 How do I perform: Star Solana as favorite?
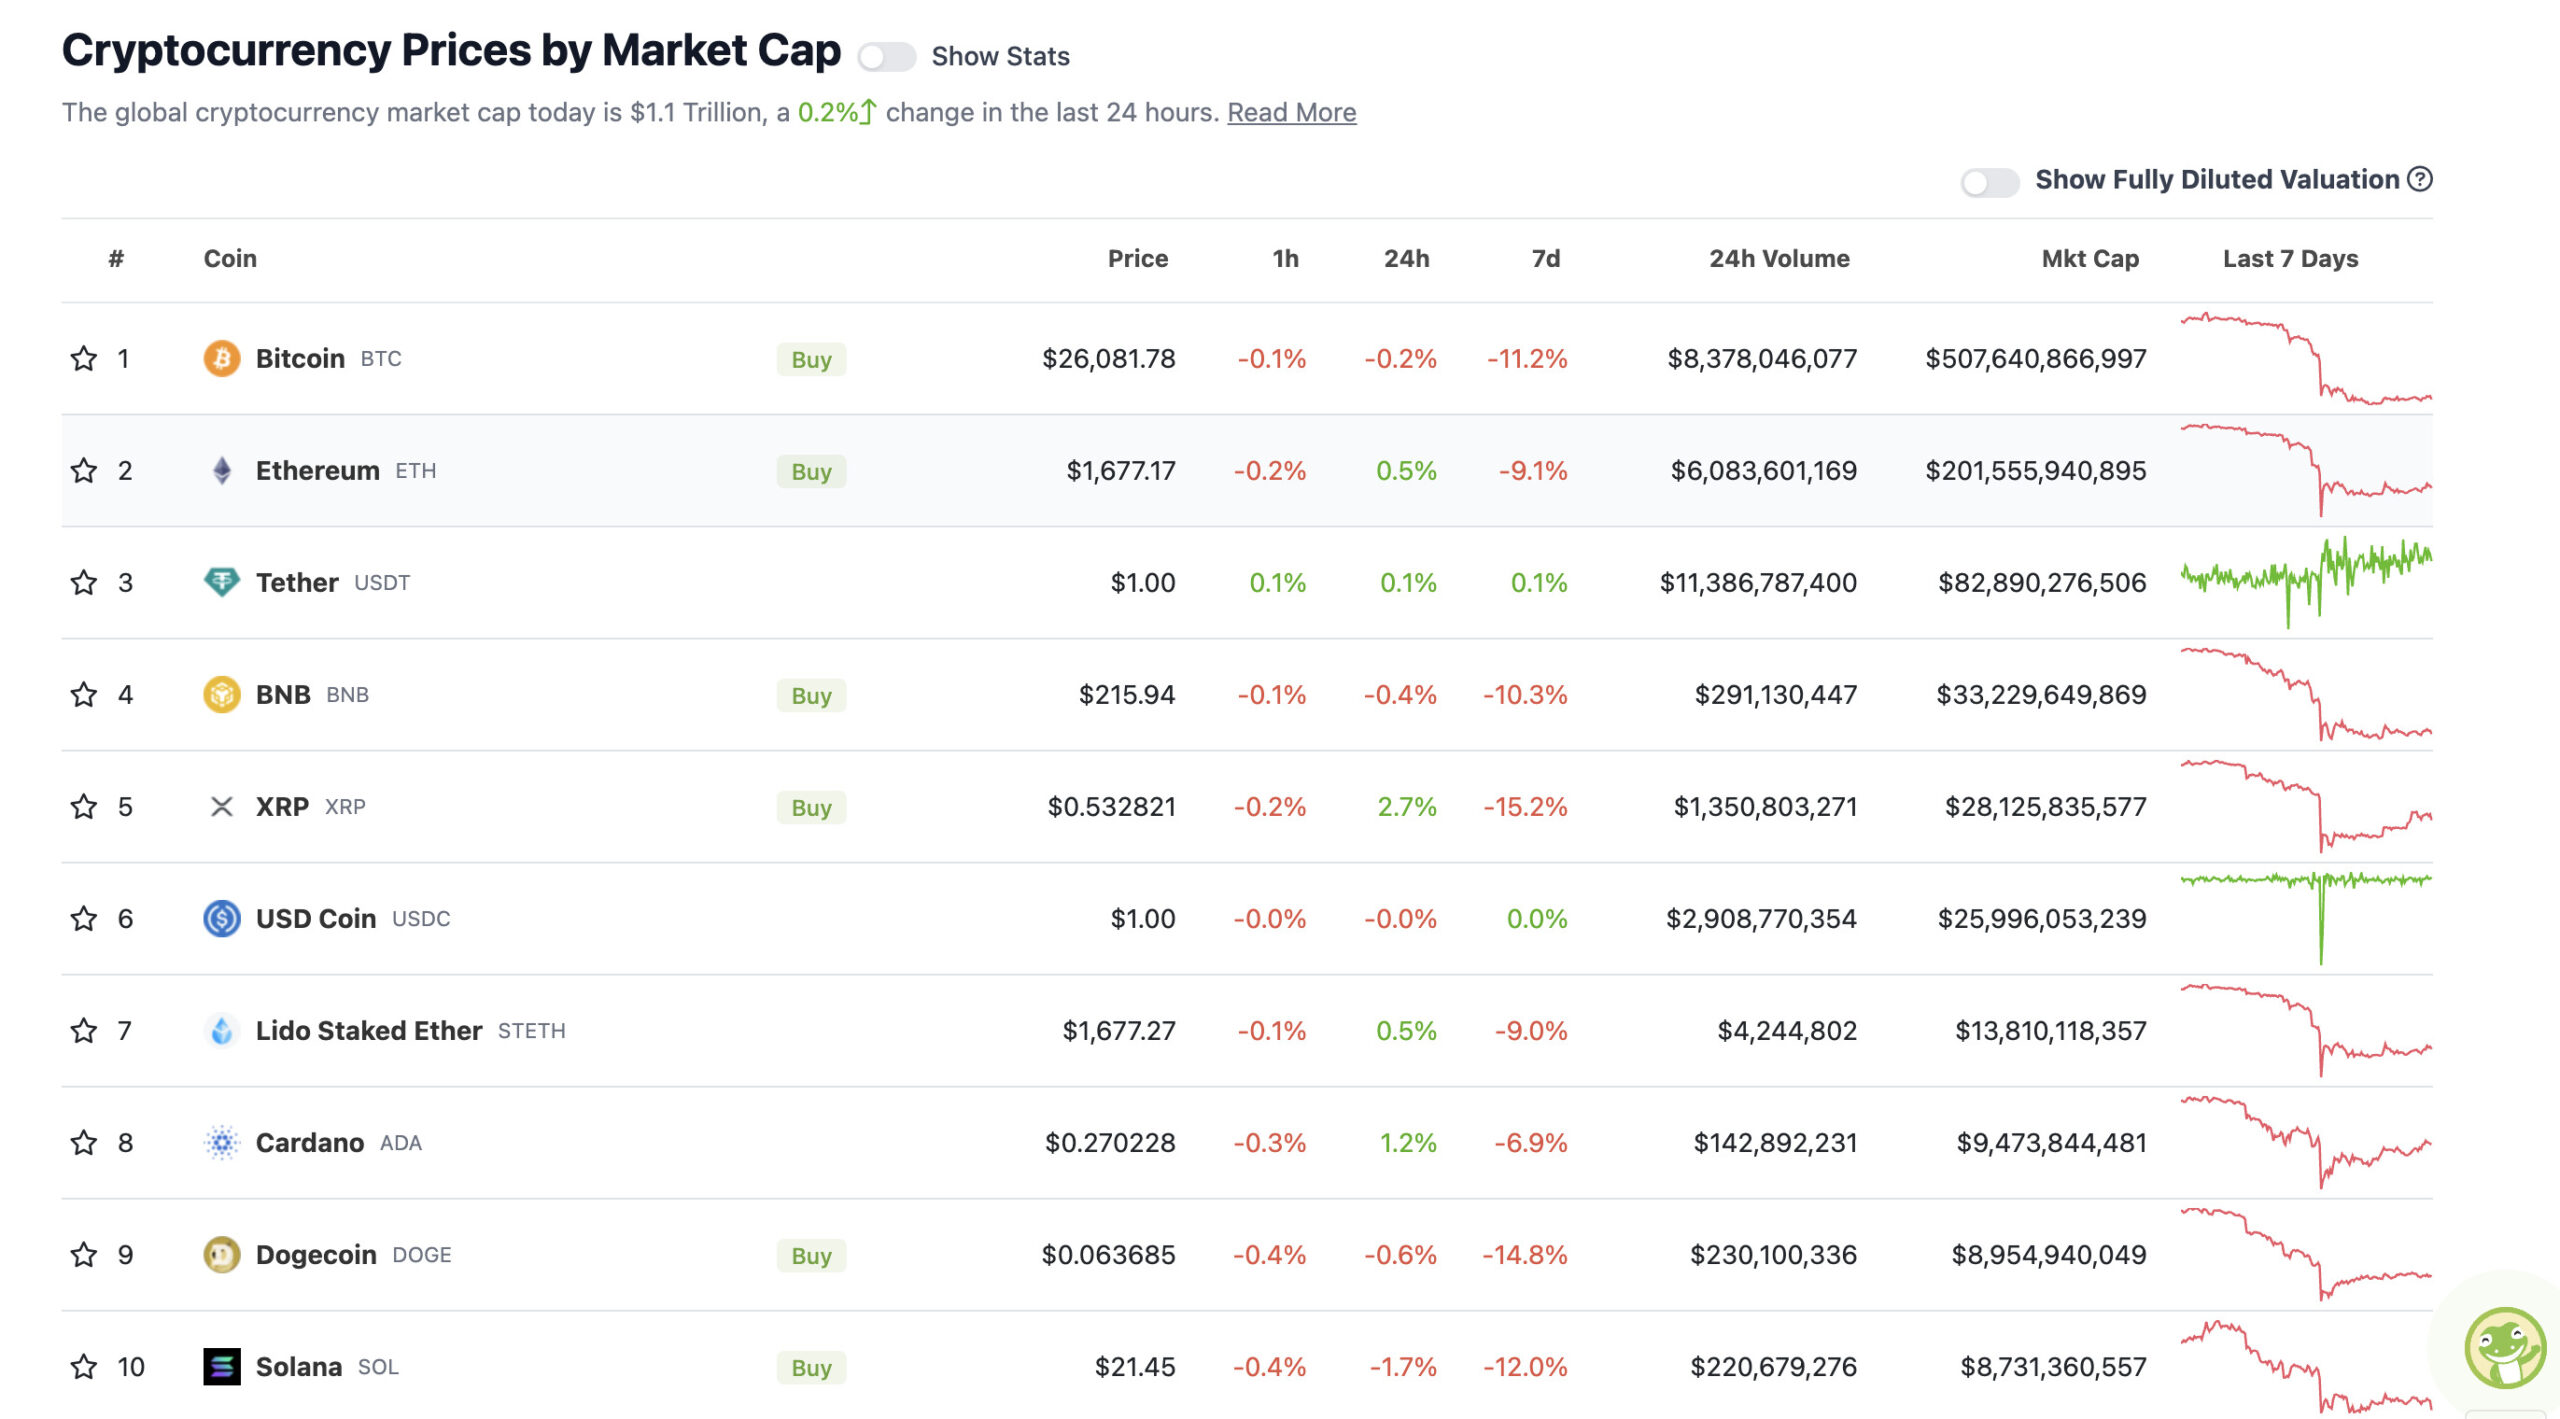point(84,1366)
